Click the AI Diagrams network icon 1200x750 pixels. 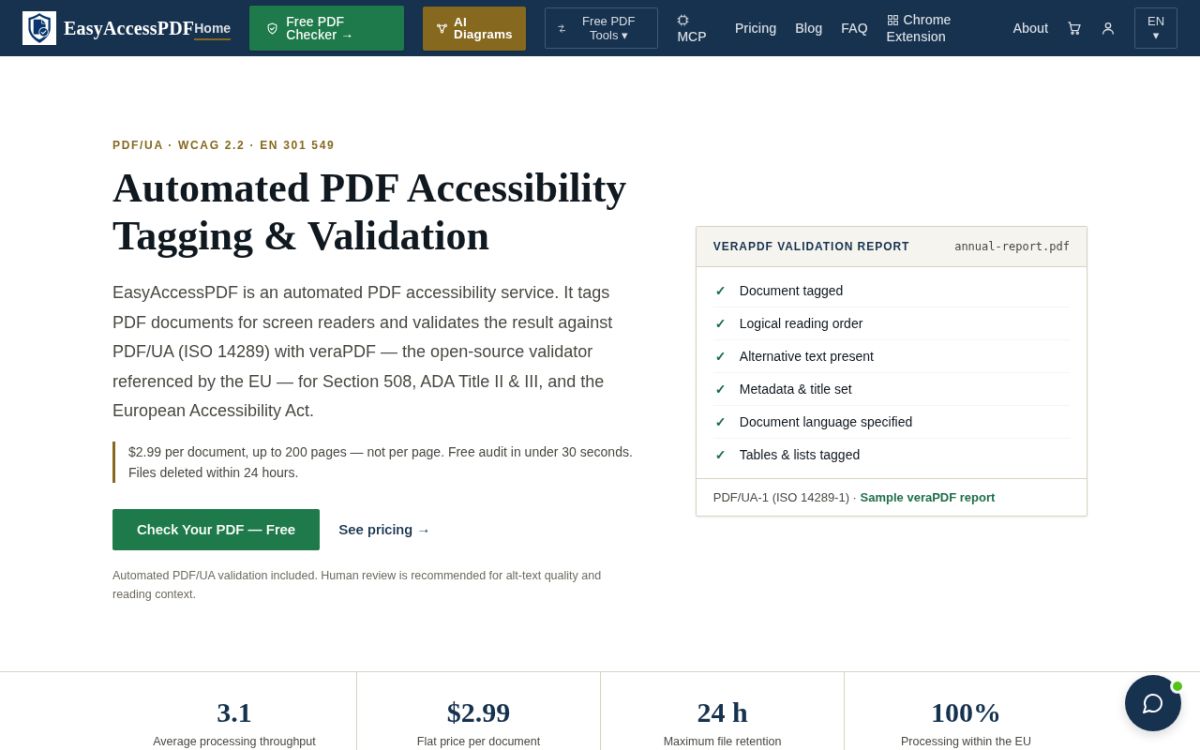click(442, 28)
